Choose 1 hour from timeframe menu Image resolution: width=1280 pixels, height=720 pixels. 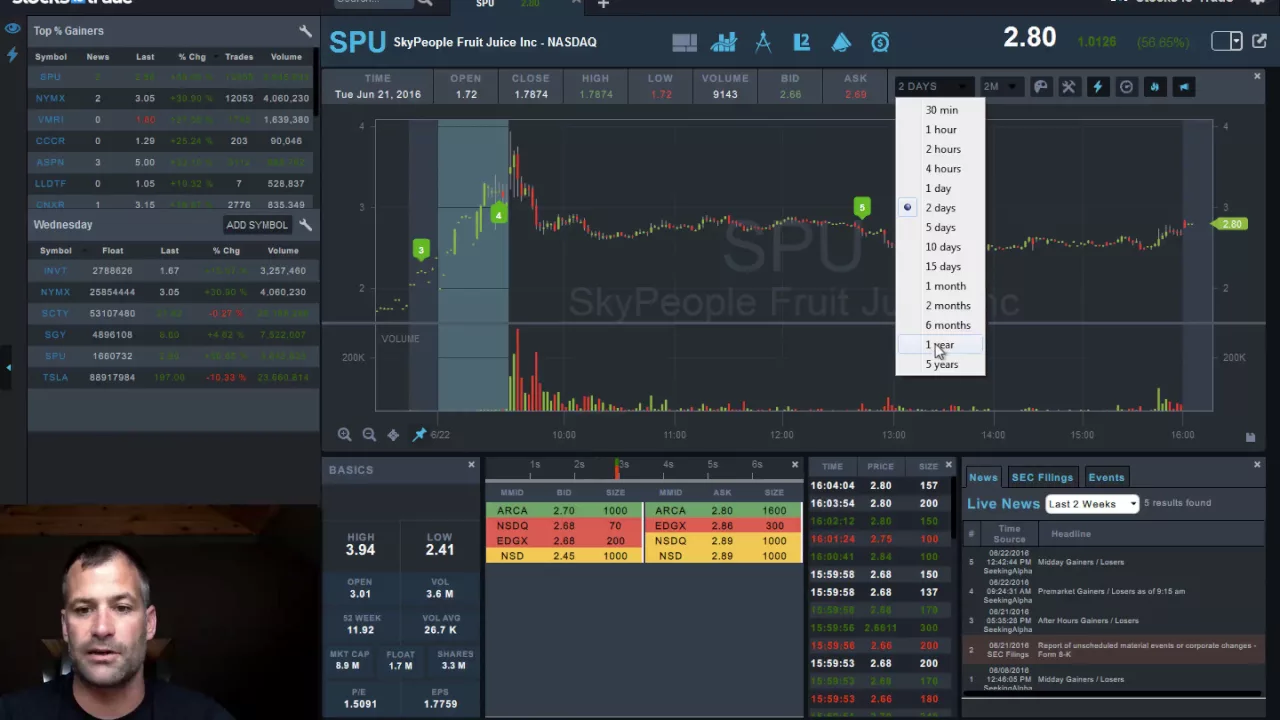[941, 130]
